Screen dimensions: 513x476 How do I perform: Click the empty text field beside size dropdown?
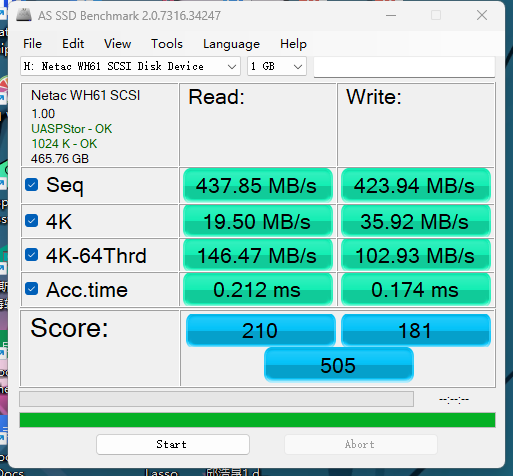point(404,67)
